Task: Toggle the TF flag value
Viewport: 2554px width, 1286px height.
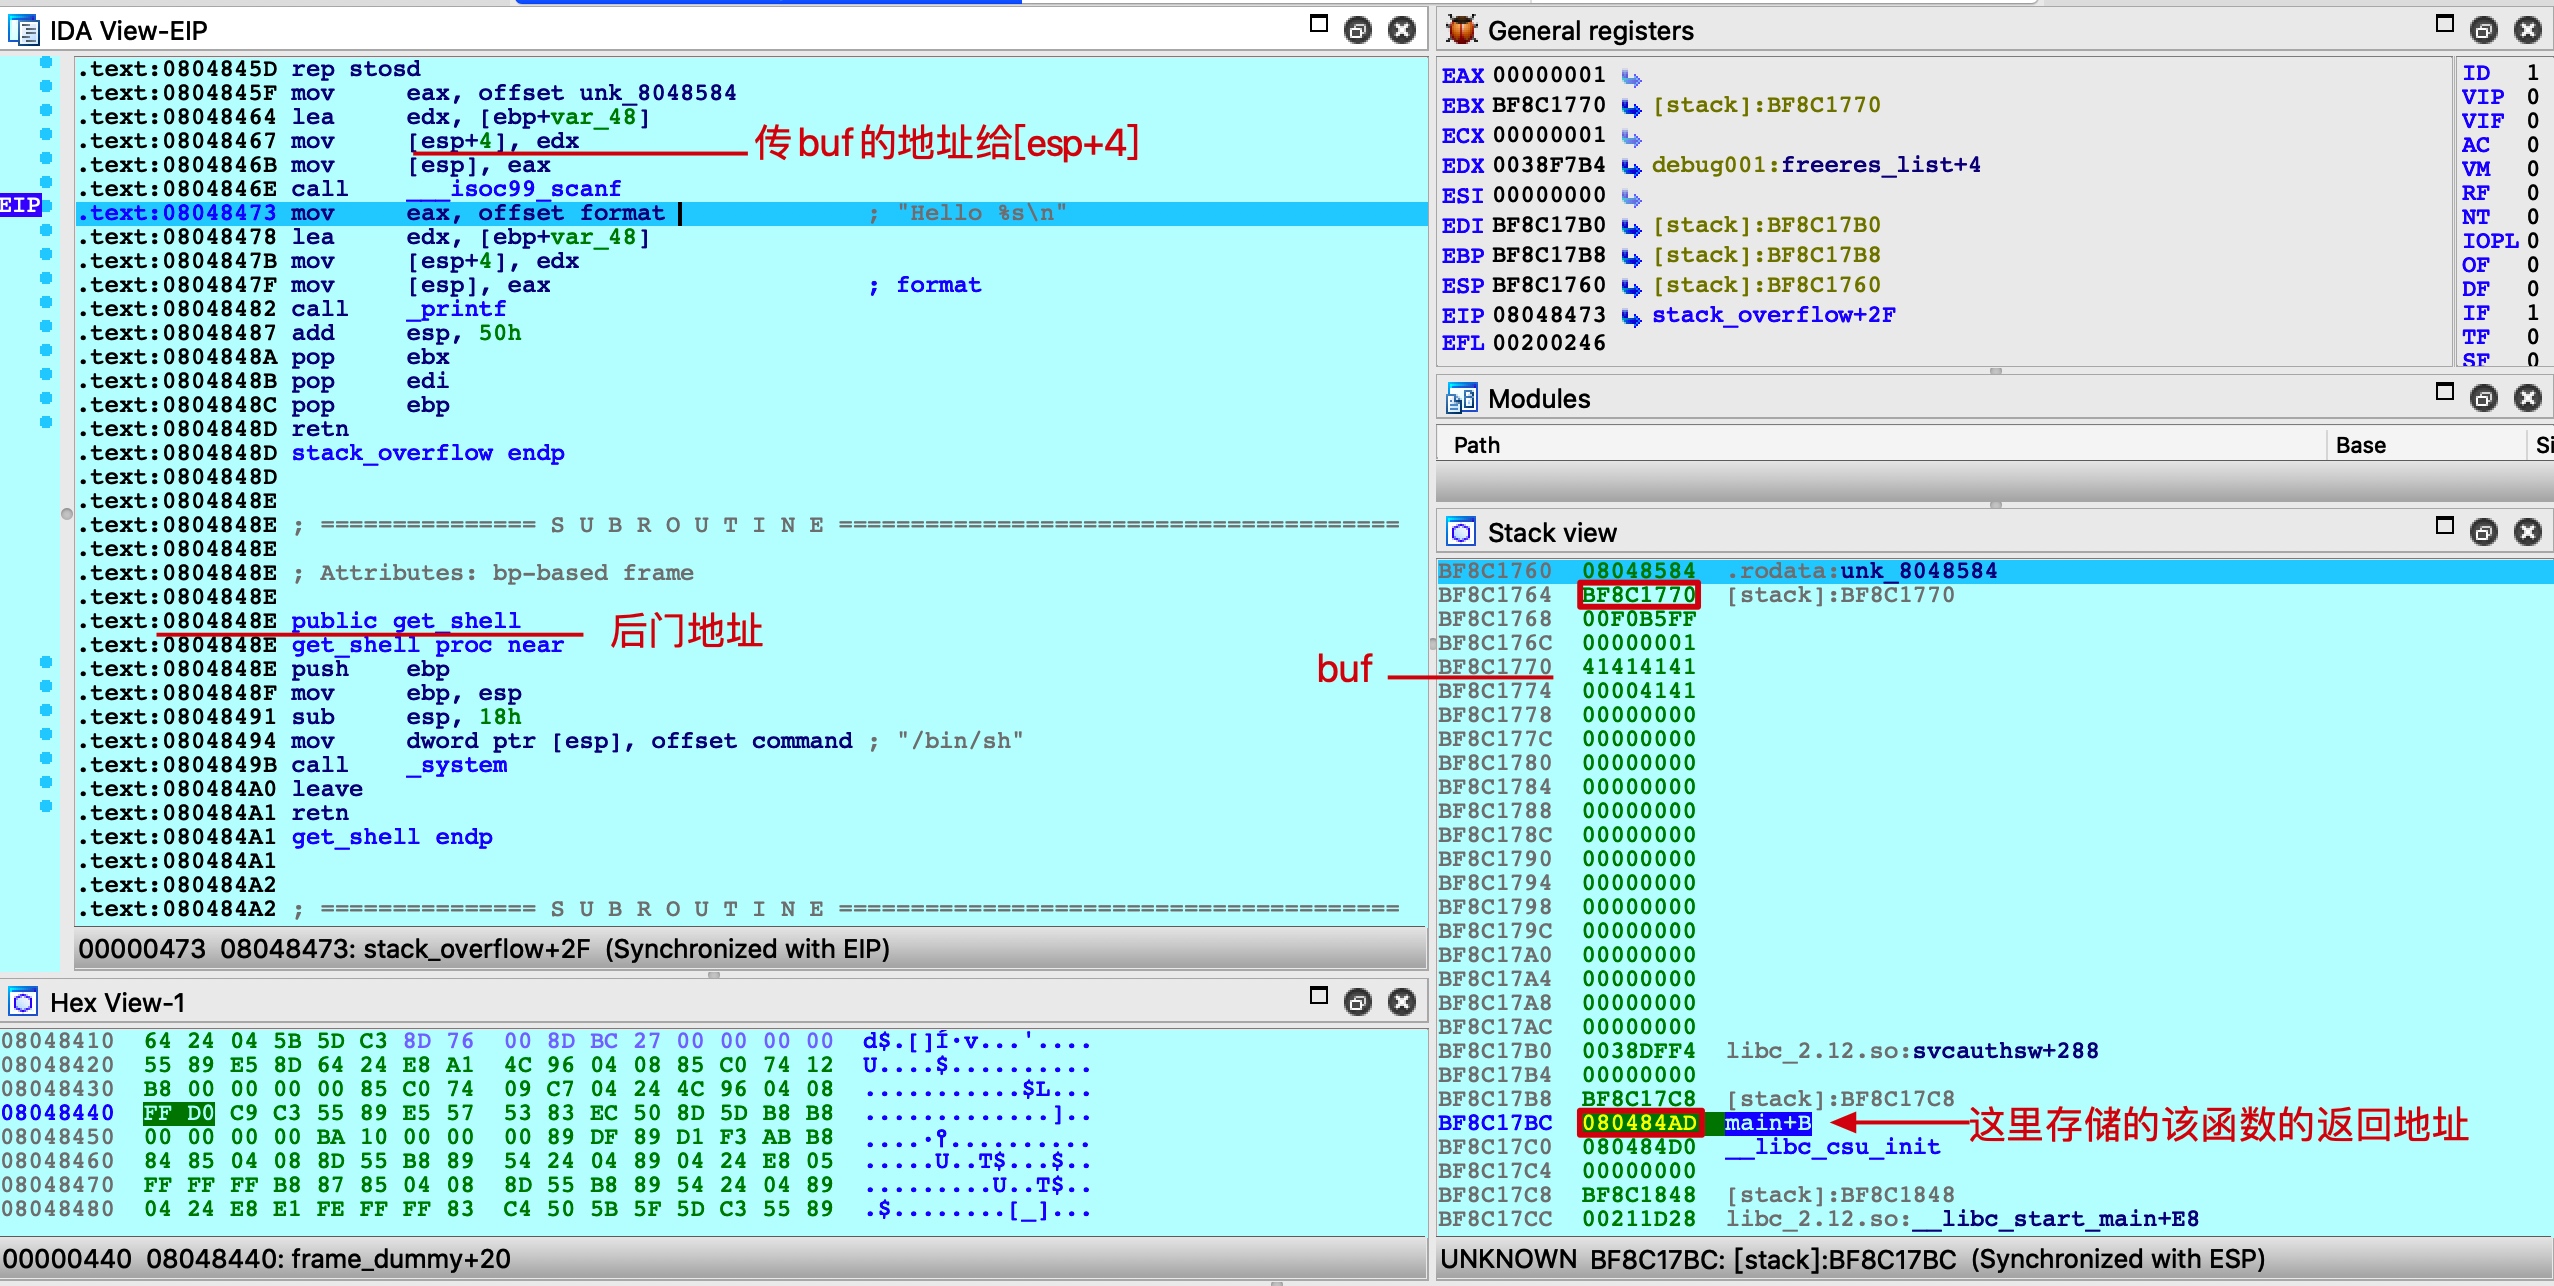Action: [x=2533, y=337]
